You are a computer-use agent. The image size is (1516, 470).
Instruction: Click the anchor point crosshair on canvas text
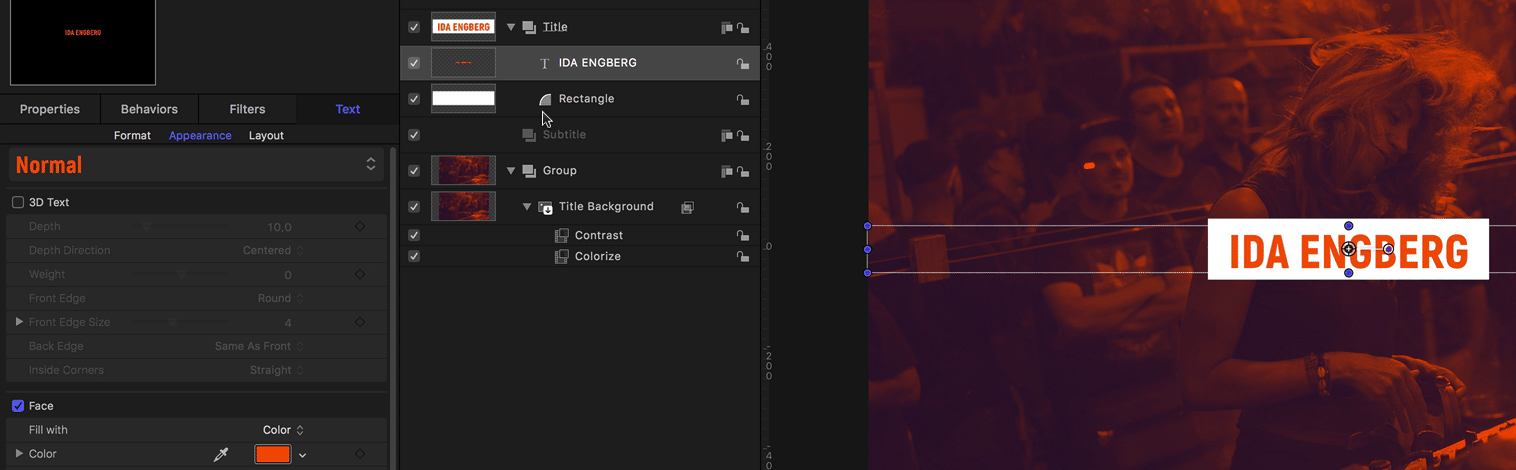[x=1348, y=249]
